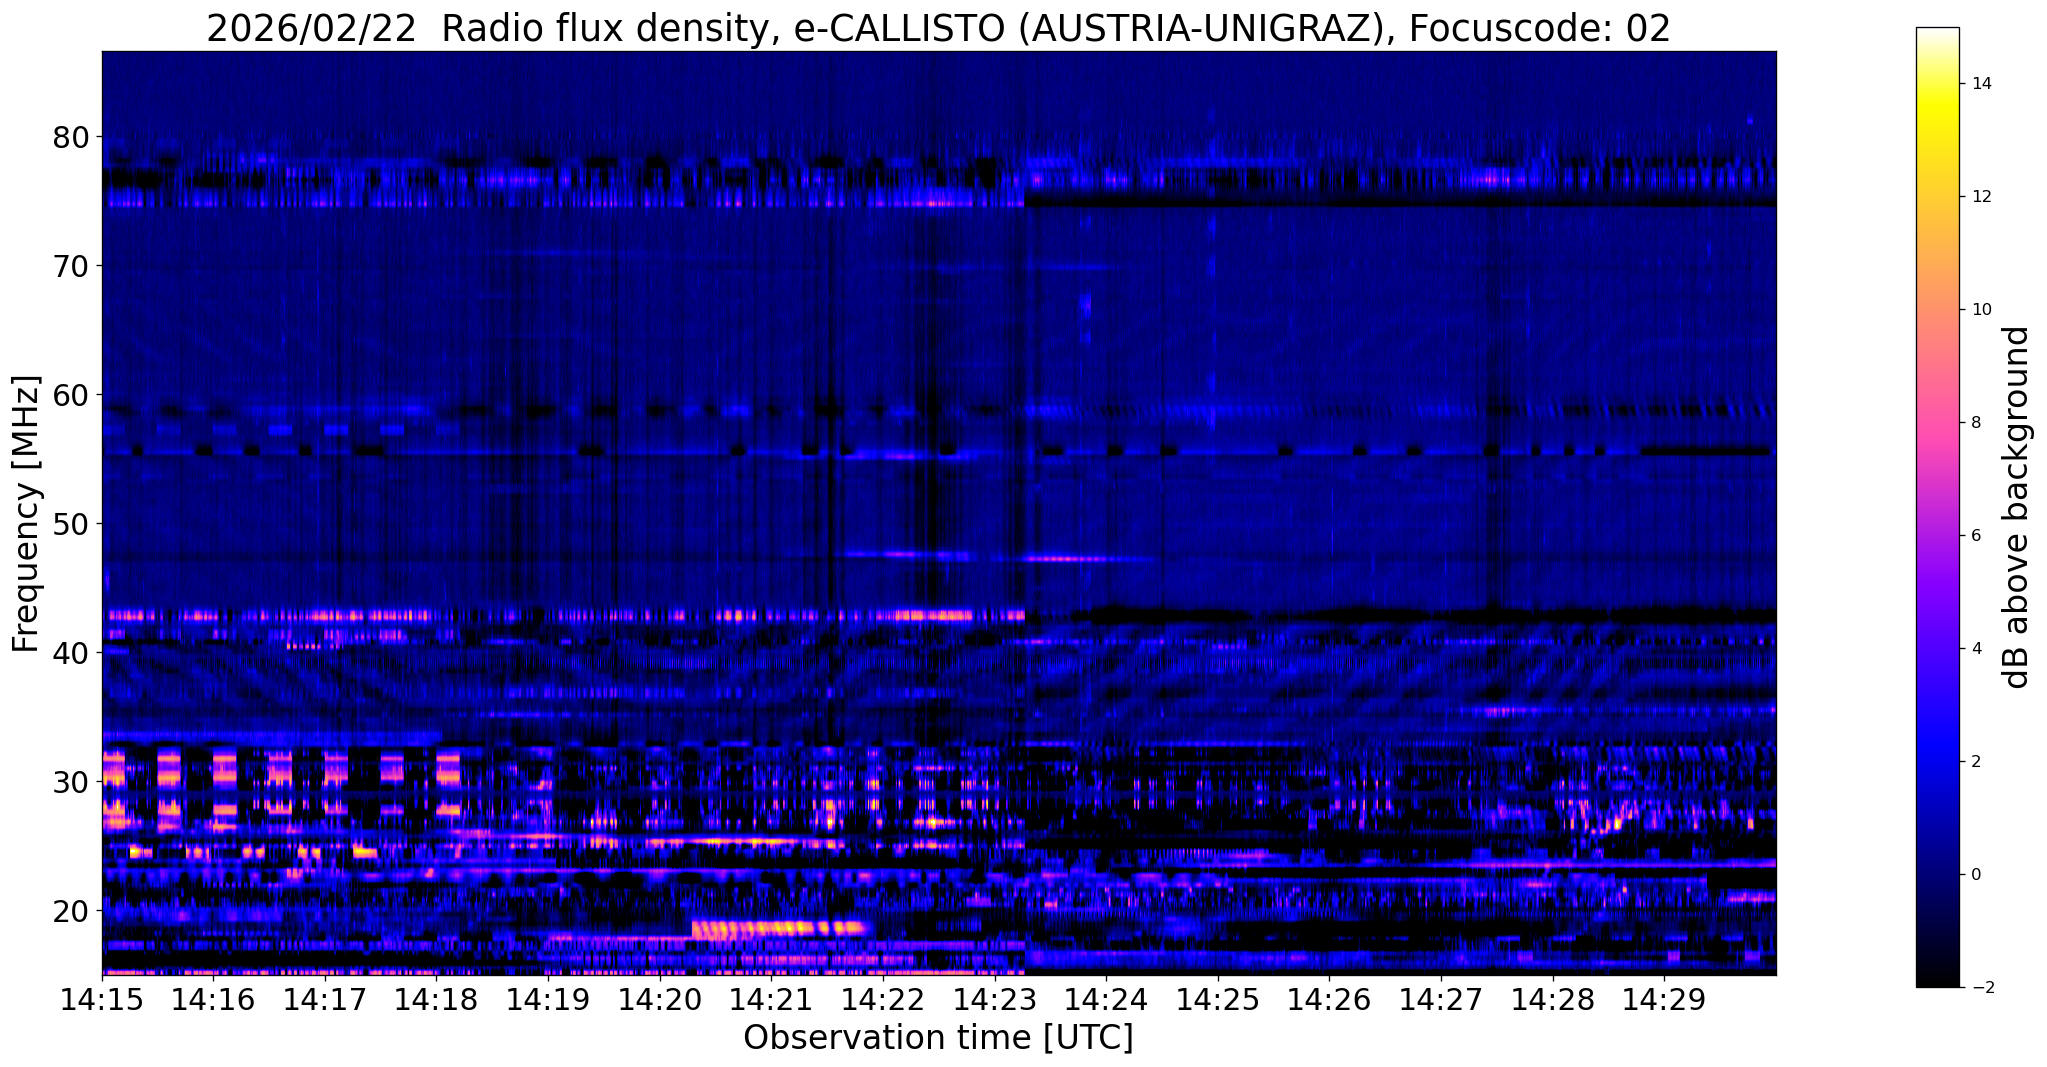Click the 14:21 time tick label

click(772, 999)
